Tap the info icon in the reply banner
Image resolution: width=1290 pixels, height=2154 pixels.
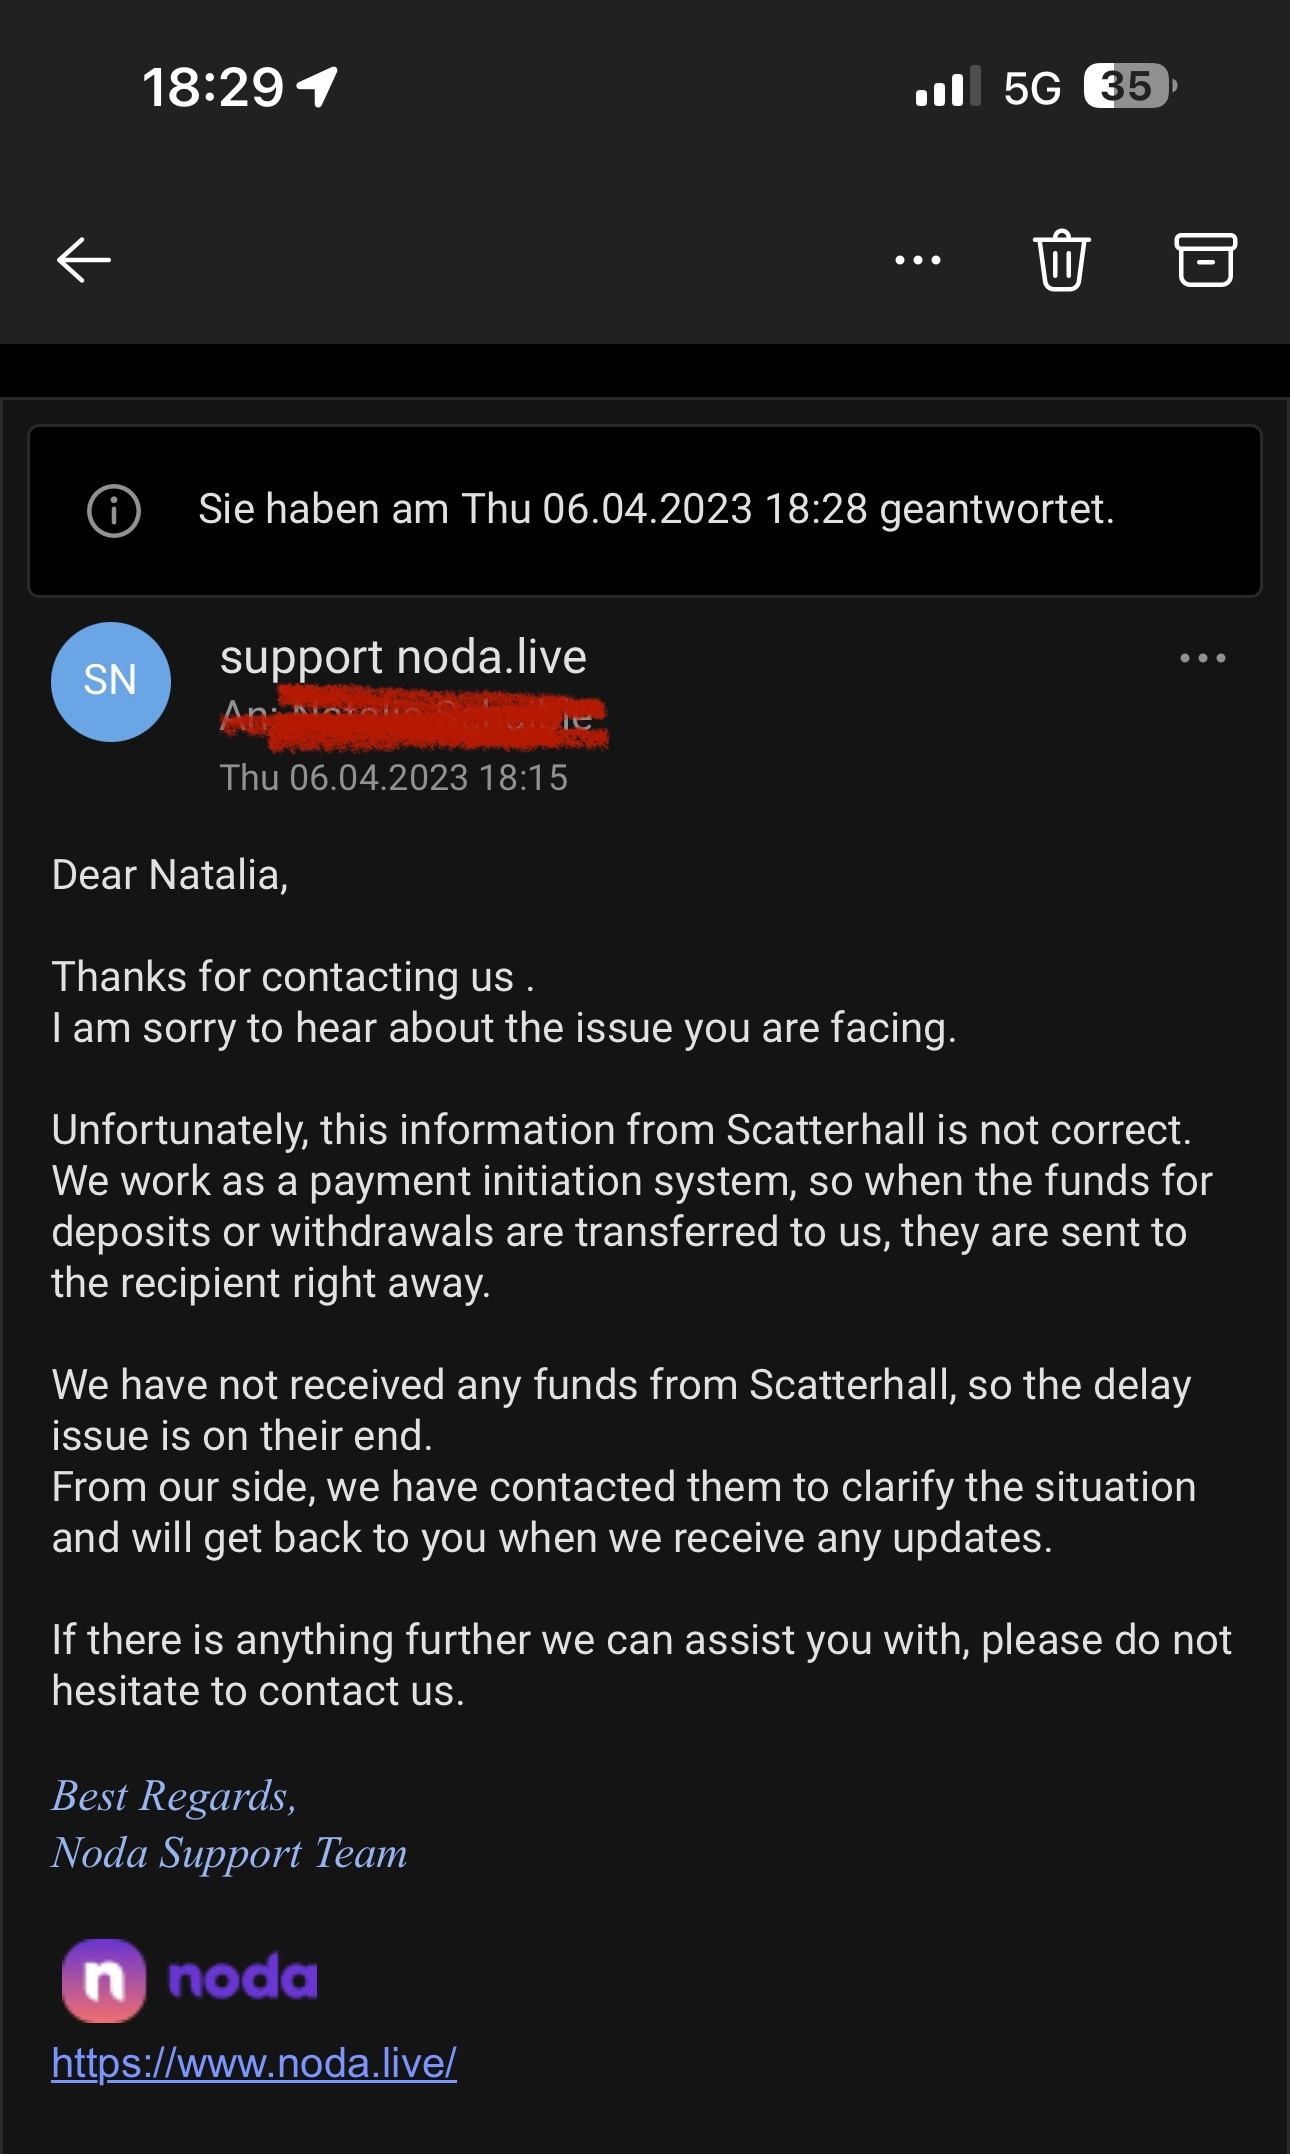(x=114, y=511)
